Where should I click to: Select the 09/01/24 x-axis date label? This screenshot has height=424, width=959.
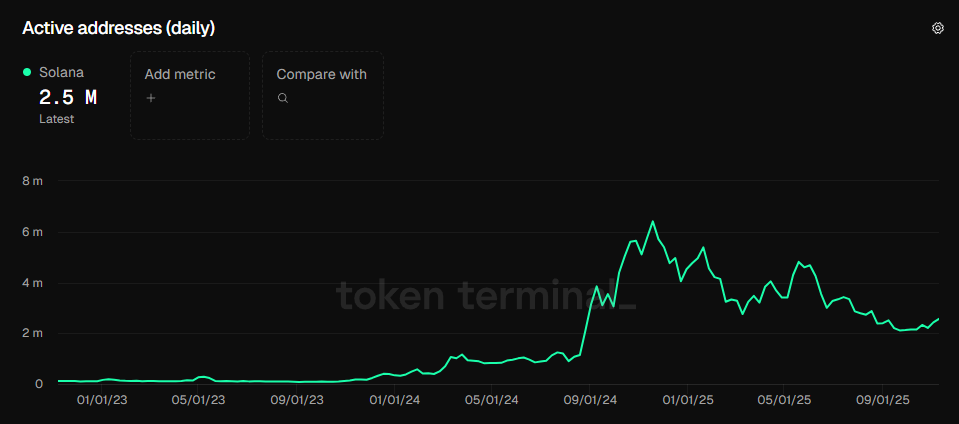click(590, 400)
